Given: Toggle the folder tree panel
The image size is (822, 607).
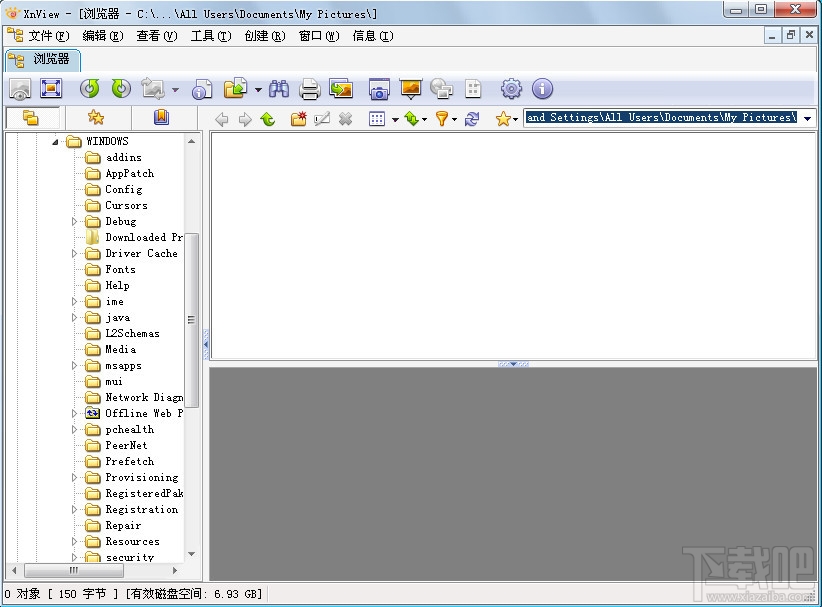Looking at the screenshot, I should [33, 117].
